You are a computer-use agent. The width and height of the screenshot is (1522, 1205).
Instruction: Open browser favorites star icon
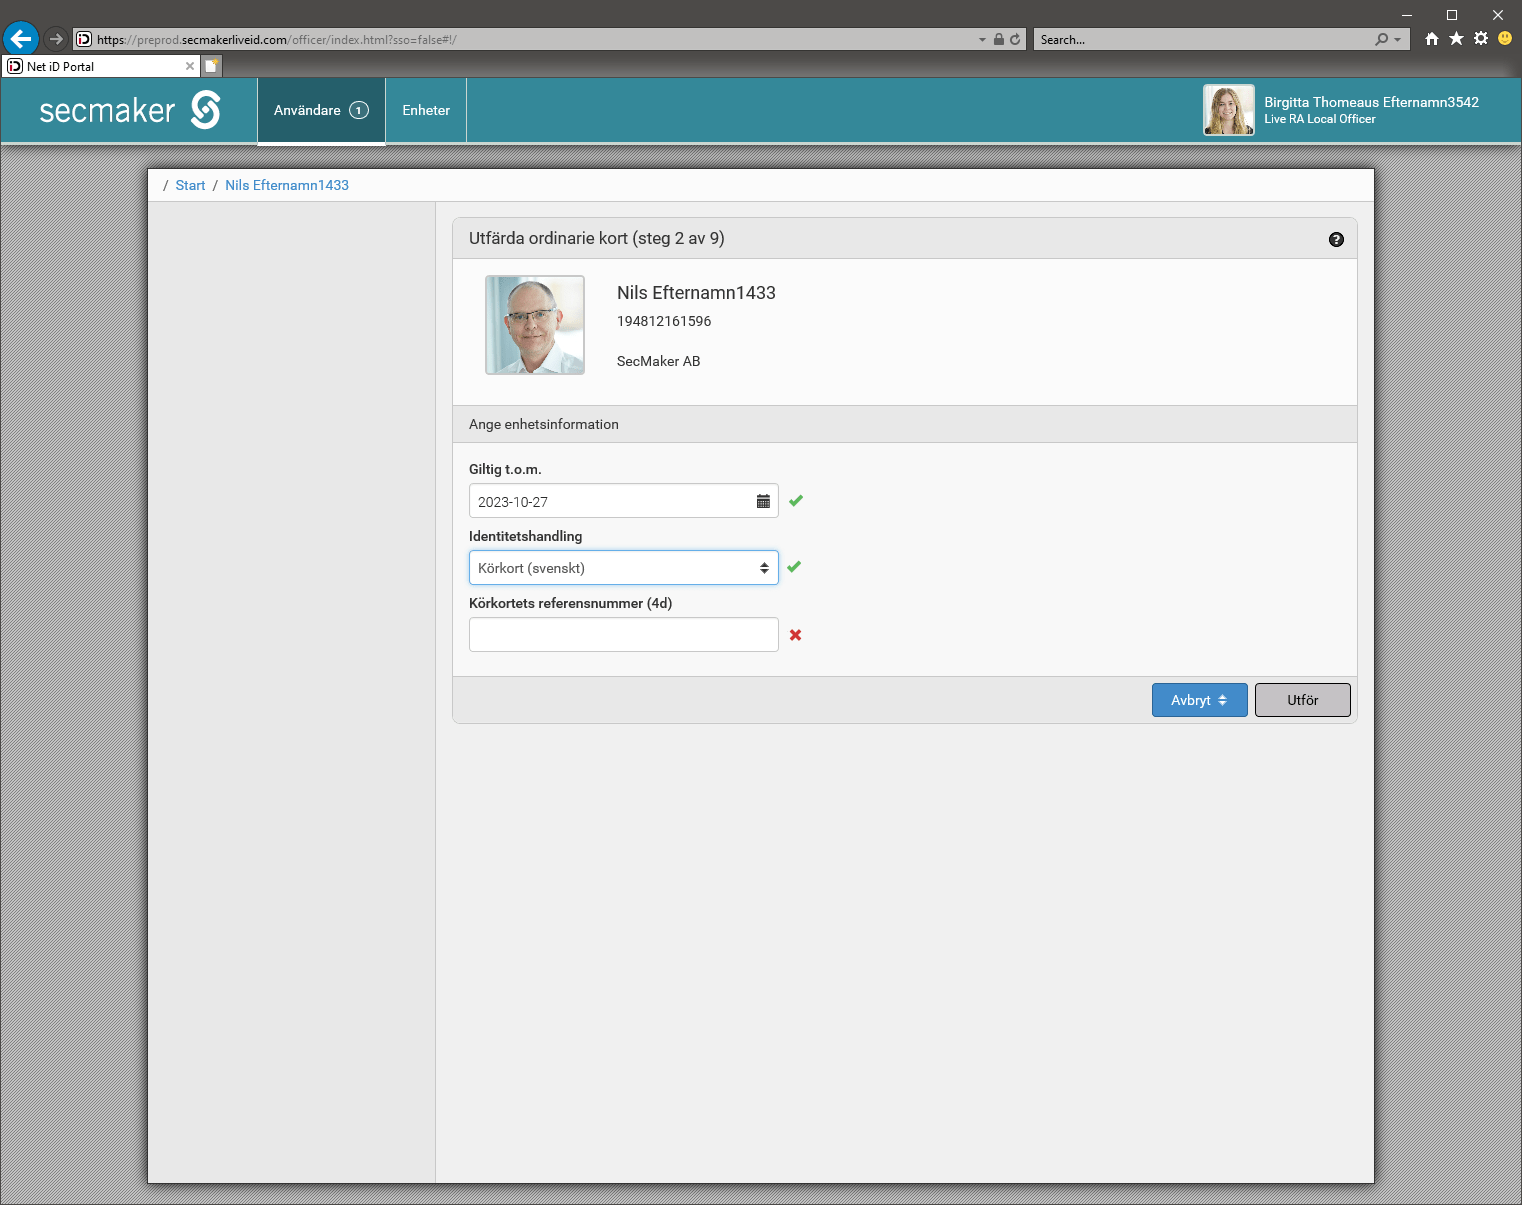pyautogui.click(x=1456, y=39)
